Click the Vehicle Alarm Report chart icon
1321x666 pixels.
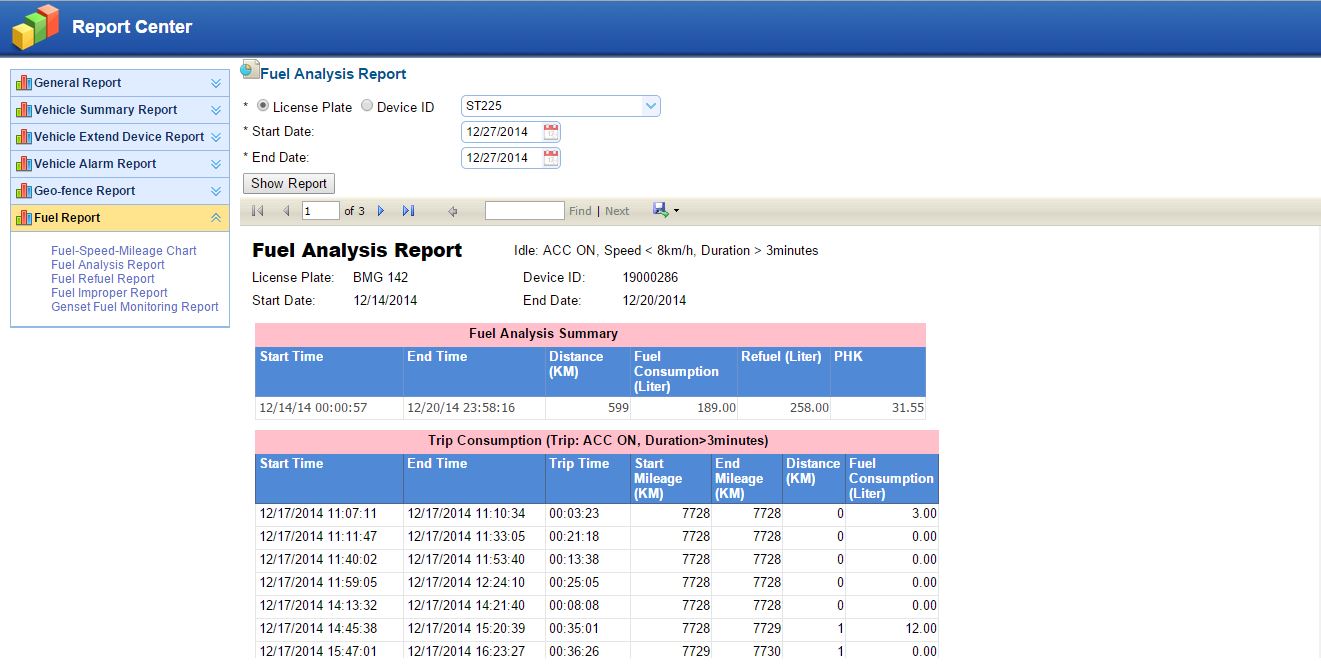coord(24,164)
